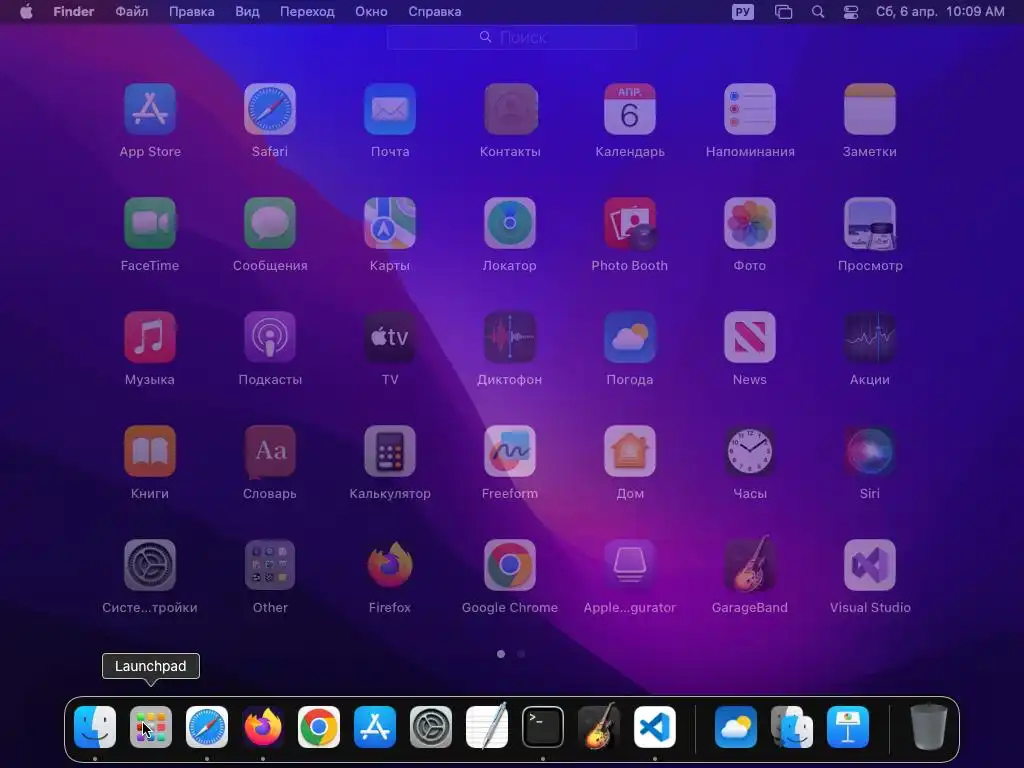Open Контакты app
The height and width of the screenshot is (768, 1024).
510,109
